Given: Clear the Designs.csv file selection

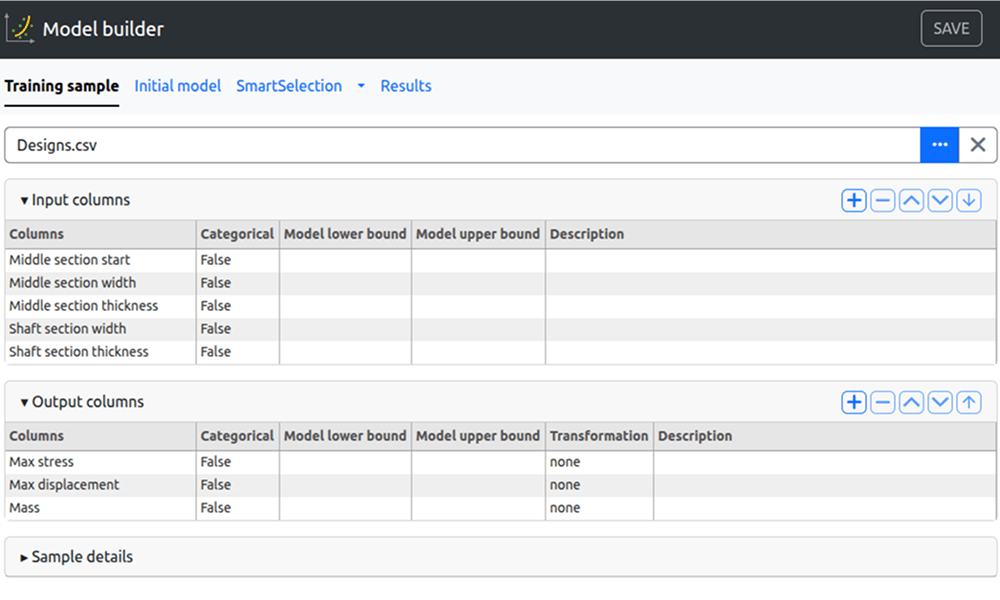Looking at the screenshot, I should click(978, 145).
